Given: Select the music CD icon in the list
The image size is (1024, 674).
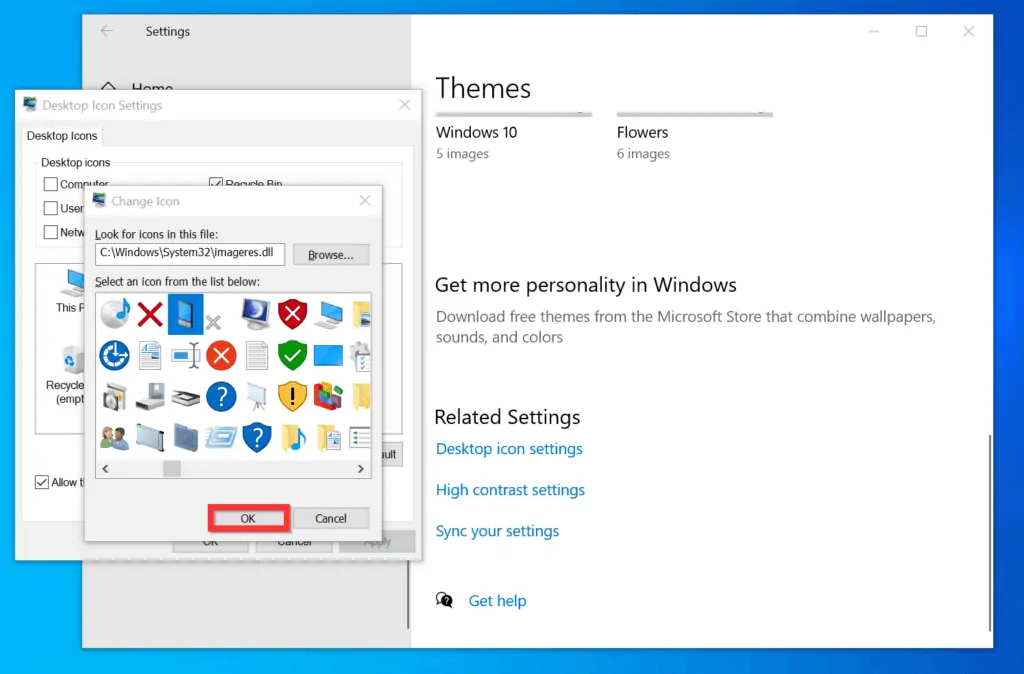Looking at the screenshot, I should (114, 314).
